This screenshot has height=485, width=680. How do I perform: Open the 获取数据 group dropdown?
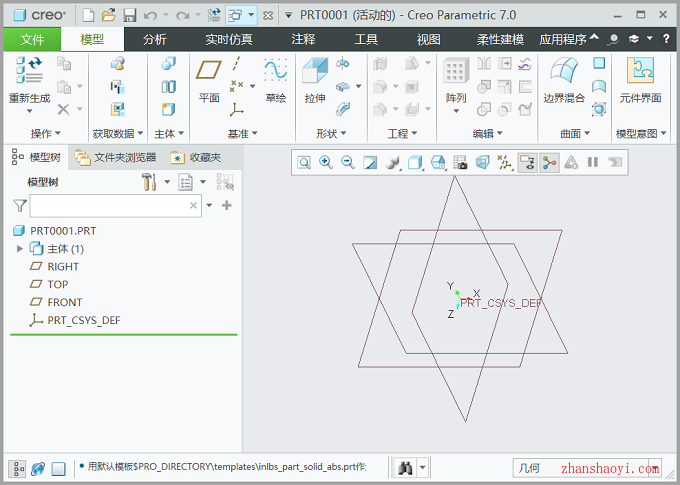[118, 134]
